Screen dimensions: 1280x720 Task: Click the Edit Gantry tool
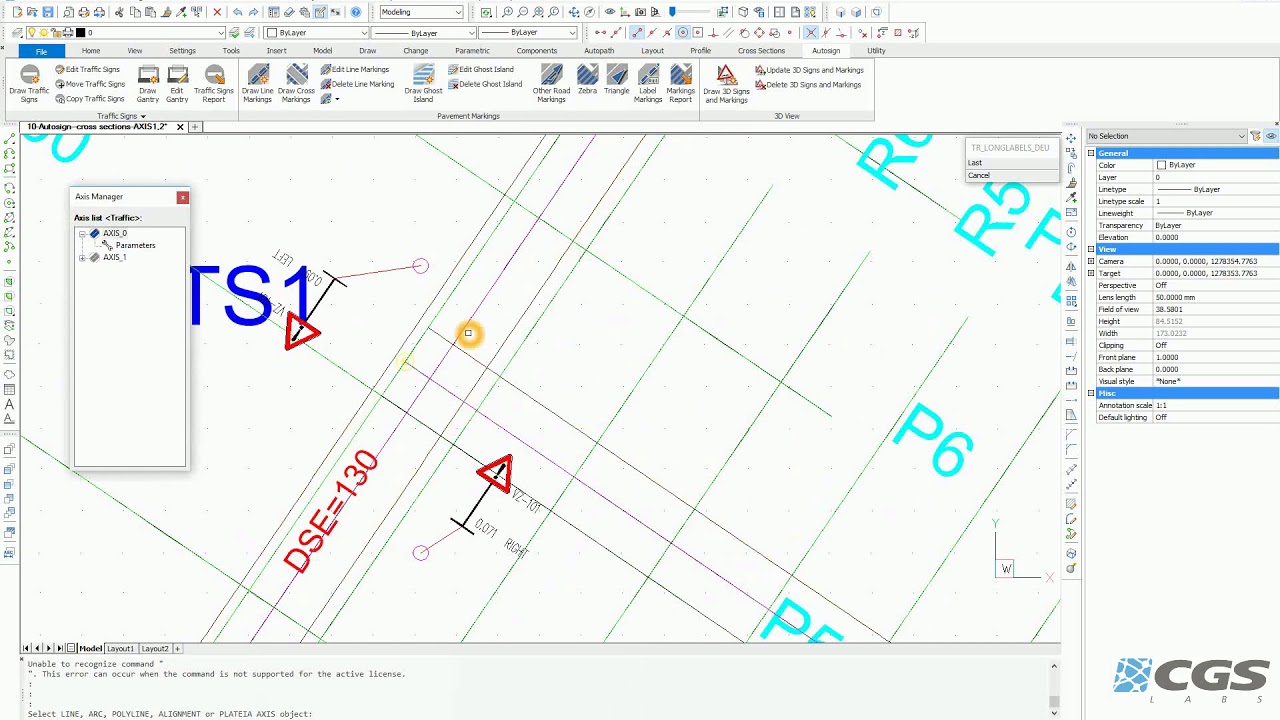pos(177,83)
